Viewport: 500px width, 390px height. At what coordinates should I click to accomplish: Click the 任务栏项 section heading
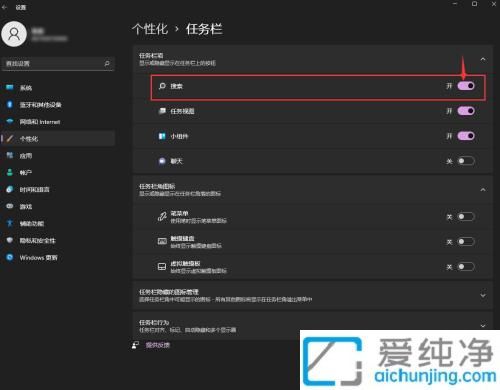tap(151, 56)
